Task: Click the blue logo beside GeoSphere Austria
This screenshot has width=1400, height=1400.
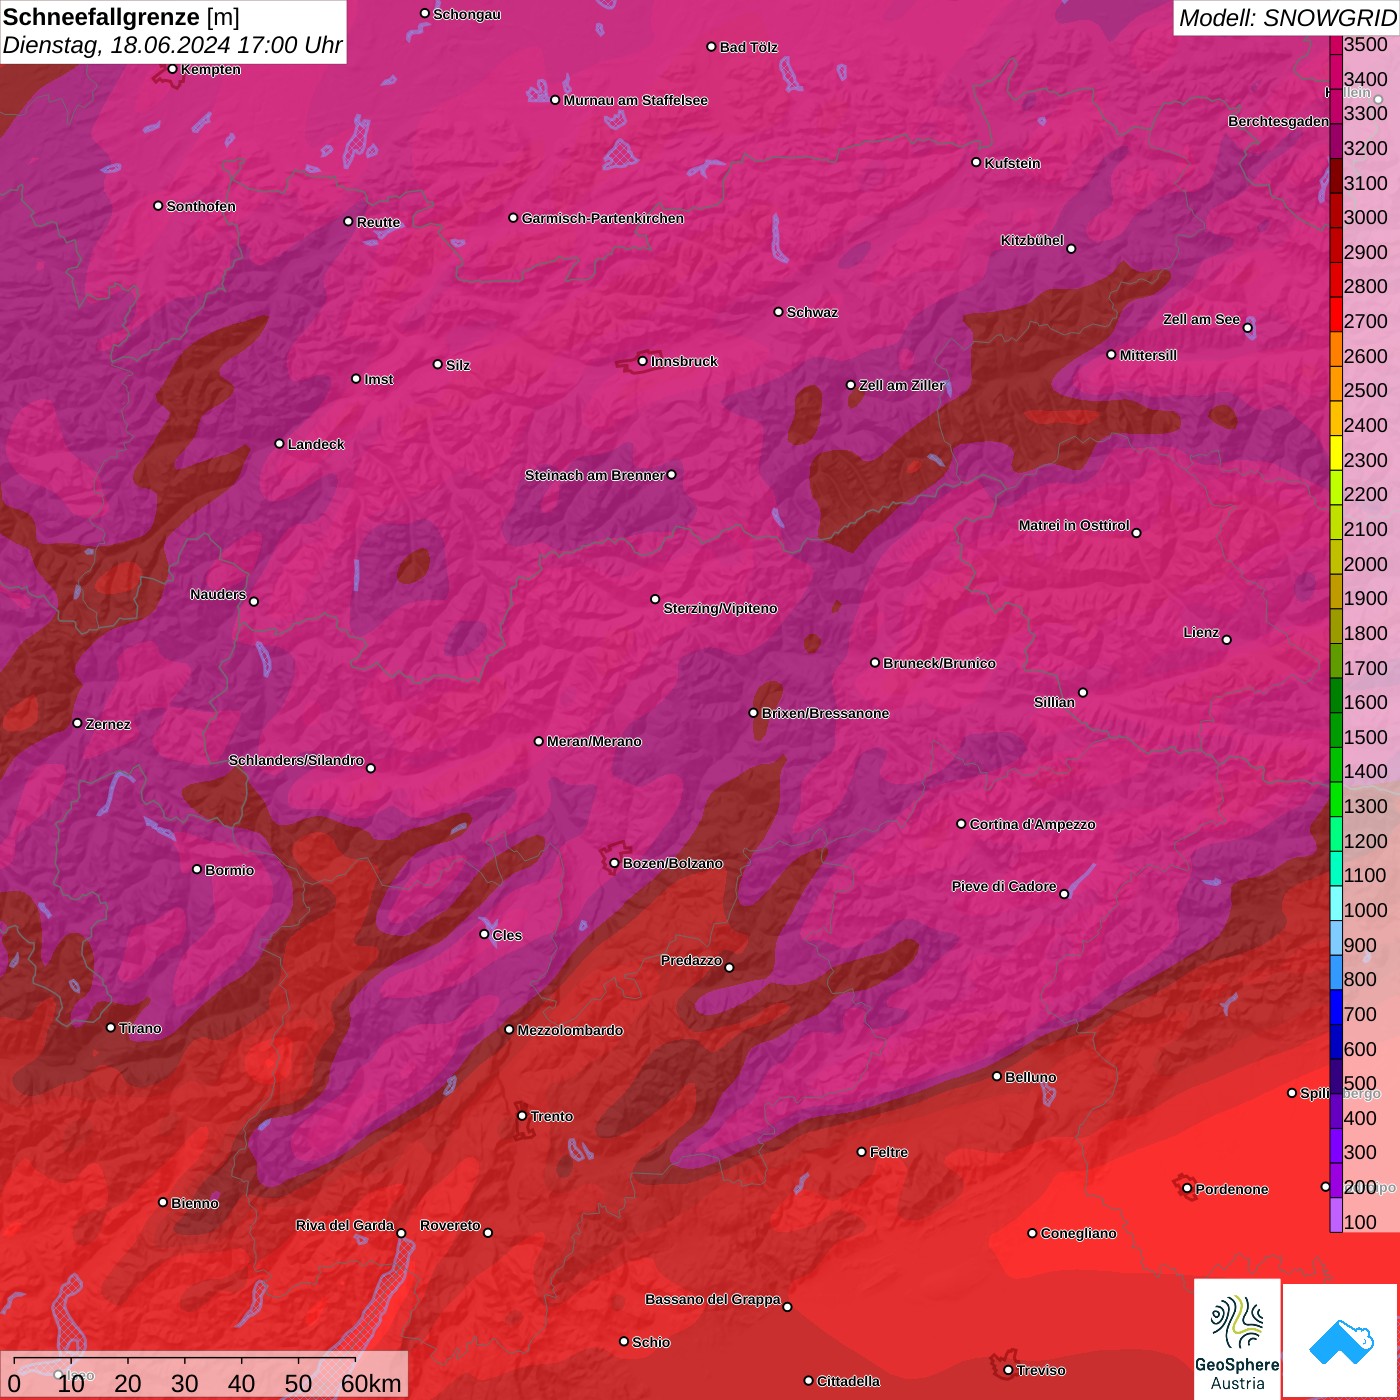Action: [1341, 1341]
